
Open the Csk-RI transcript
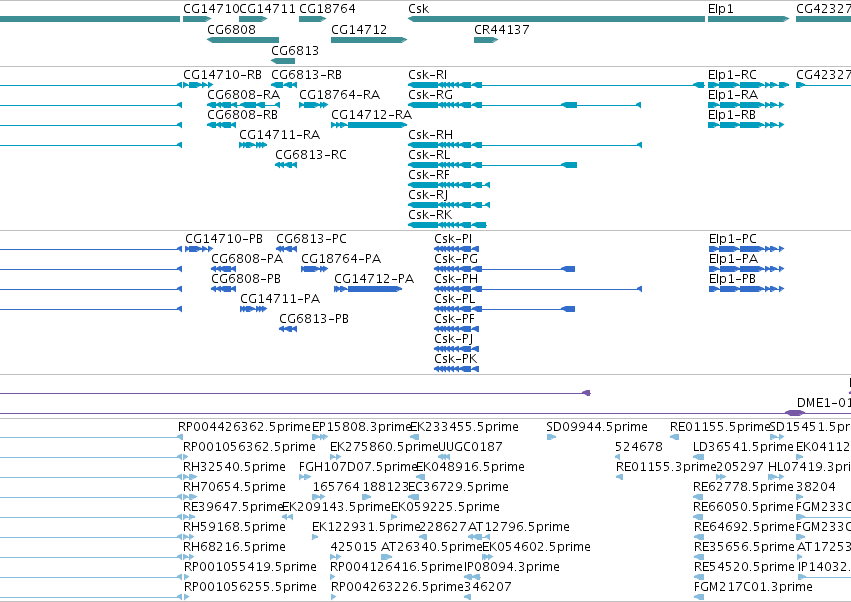click(556, 85)
